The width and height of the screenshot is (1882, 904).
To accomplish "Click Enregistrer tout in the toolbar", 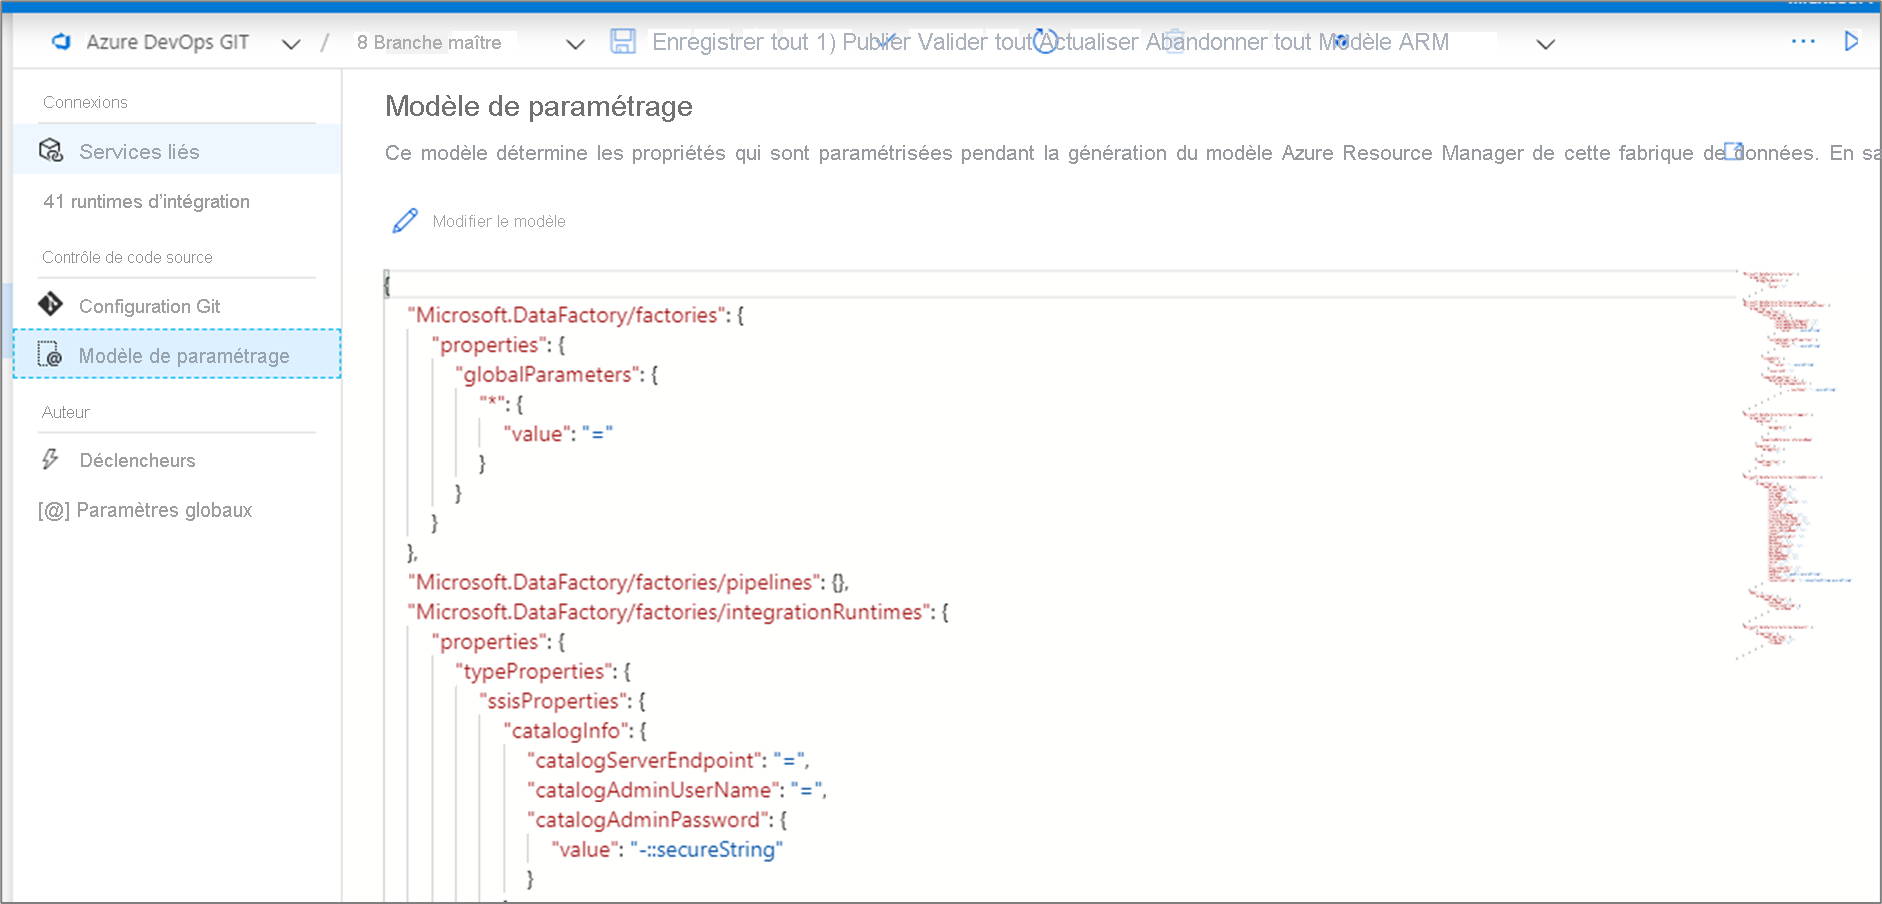I will coord(730,42).
